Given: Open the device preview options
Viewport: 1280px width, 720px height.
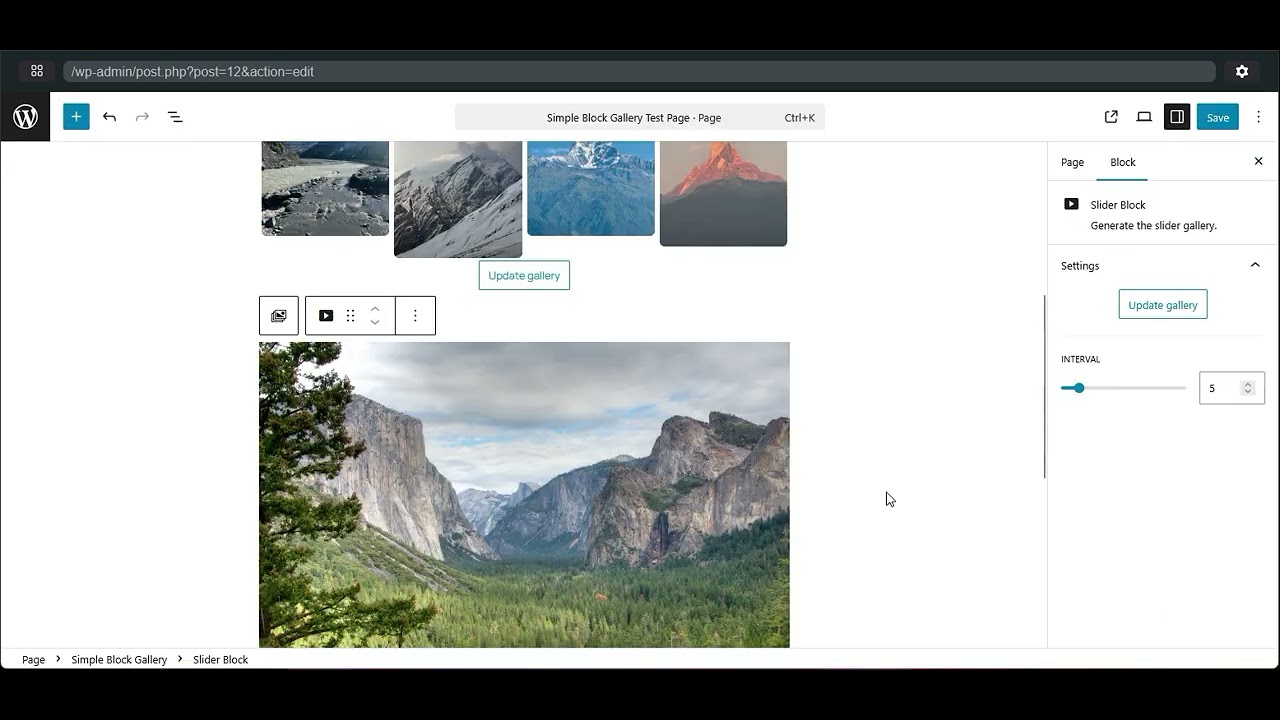Looking at the screenshot, I should coord(1144,117).
